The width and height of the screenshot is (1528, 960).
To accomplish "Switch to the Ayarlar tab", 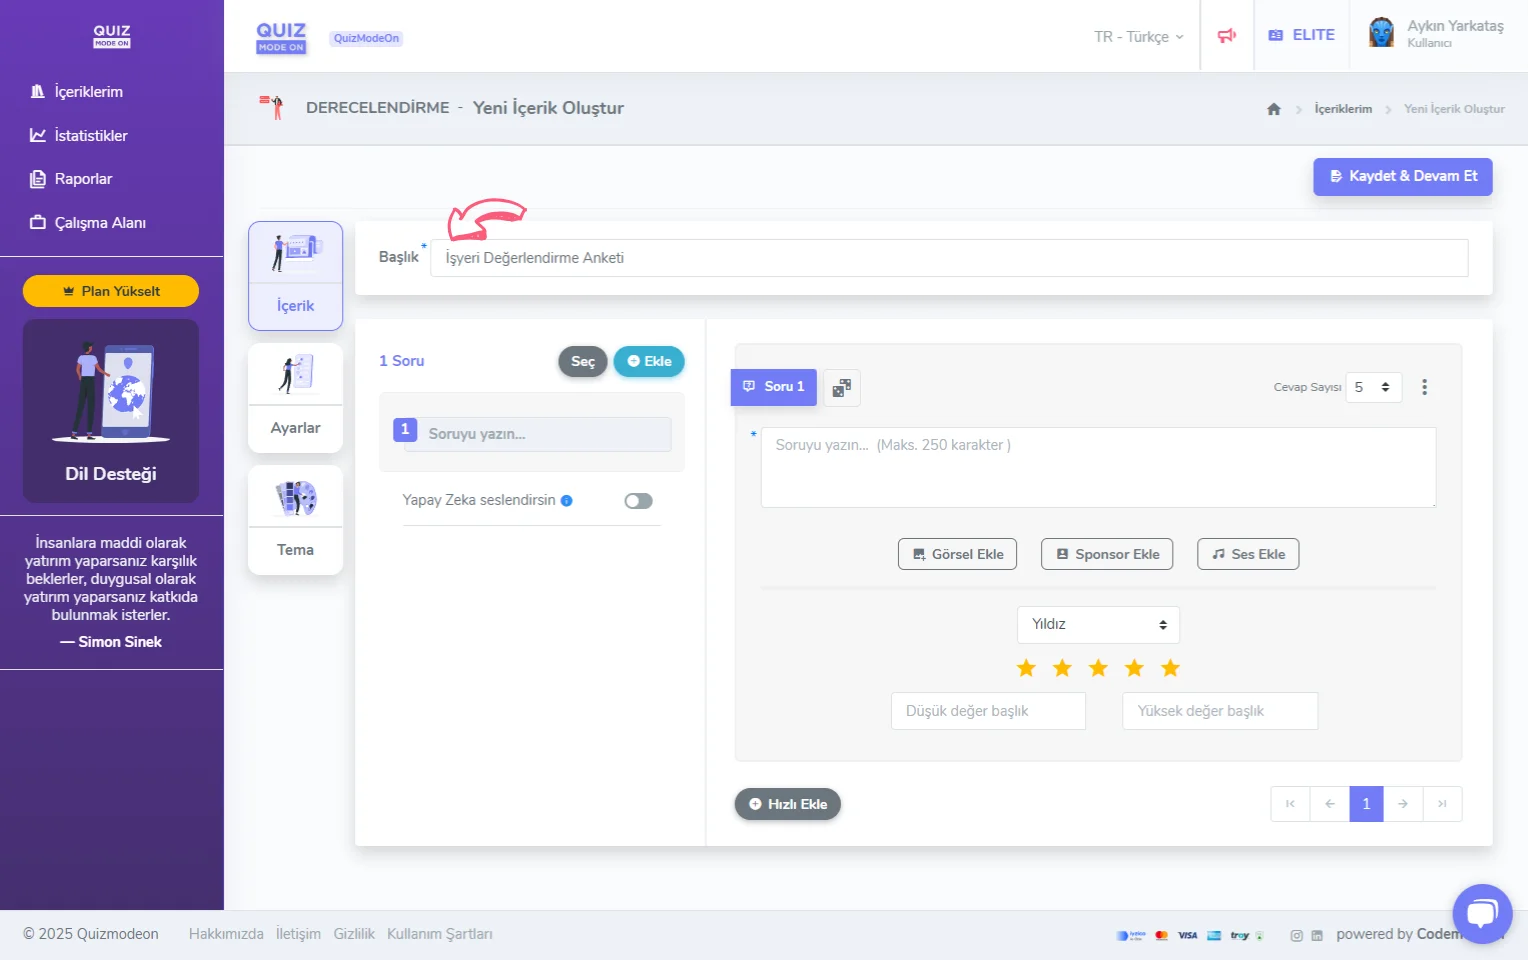I will (295, 398).
